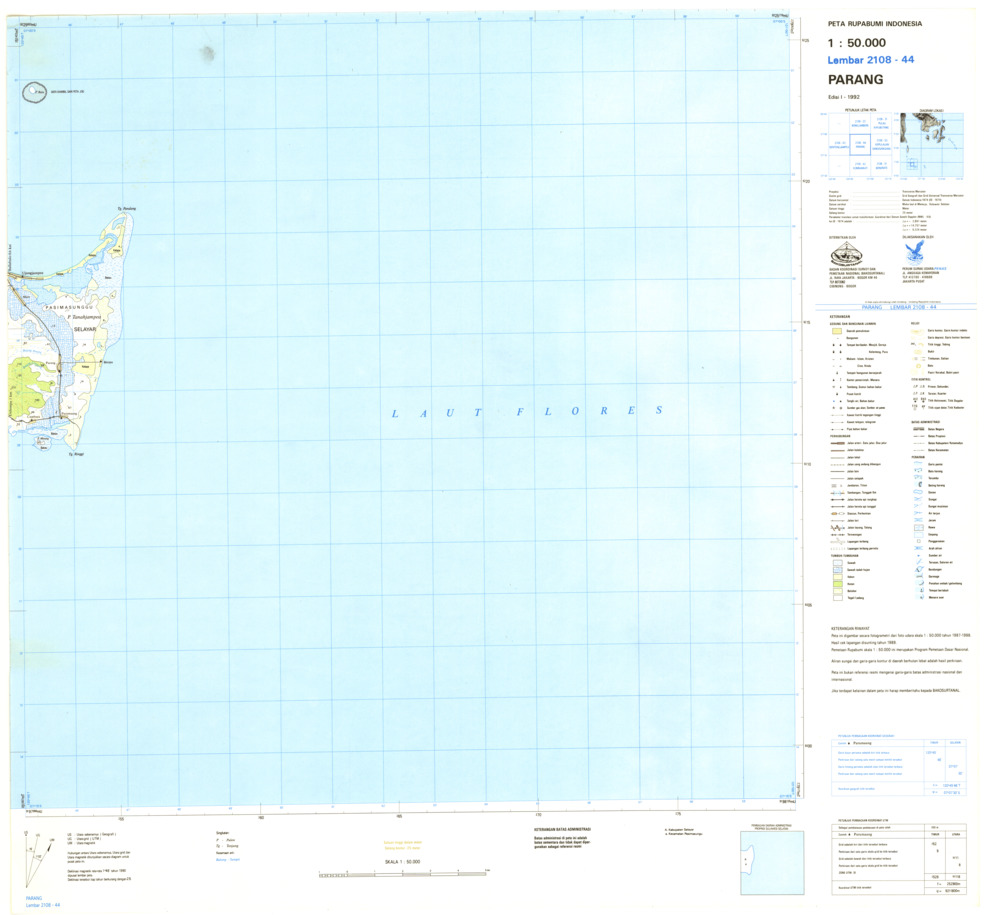Screen dimensions: 1000x915
Task: Select sheet 2108-44 PARANG in the index grid
Action: click(860, 145)
